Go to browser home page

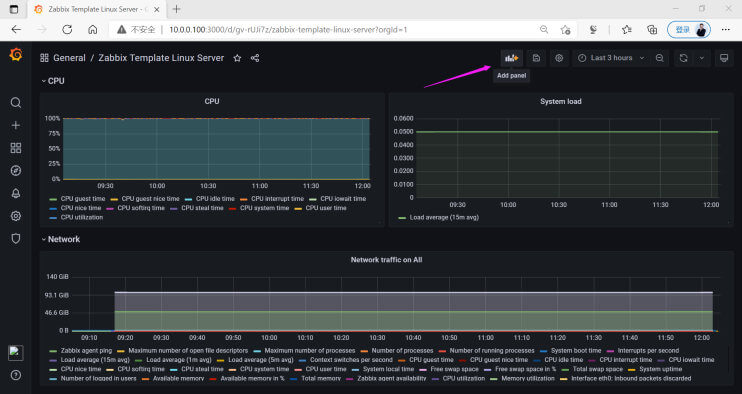click(93, 29)
